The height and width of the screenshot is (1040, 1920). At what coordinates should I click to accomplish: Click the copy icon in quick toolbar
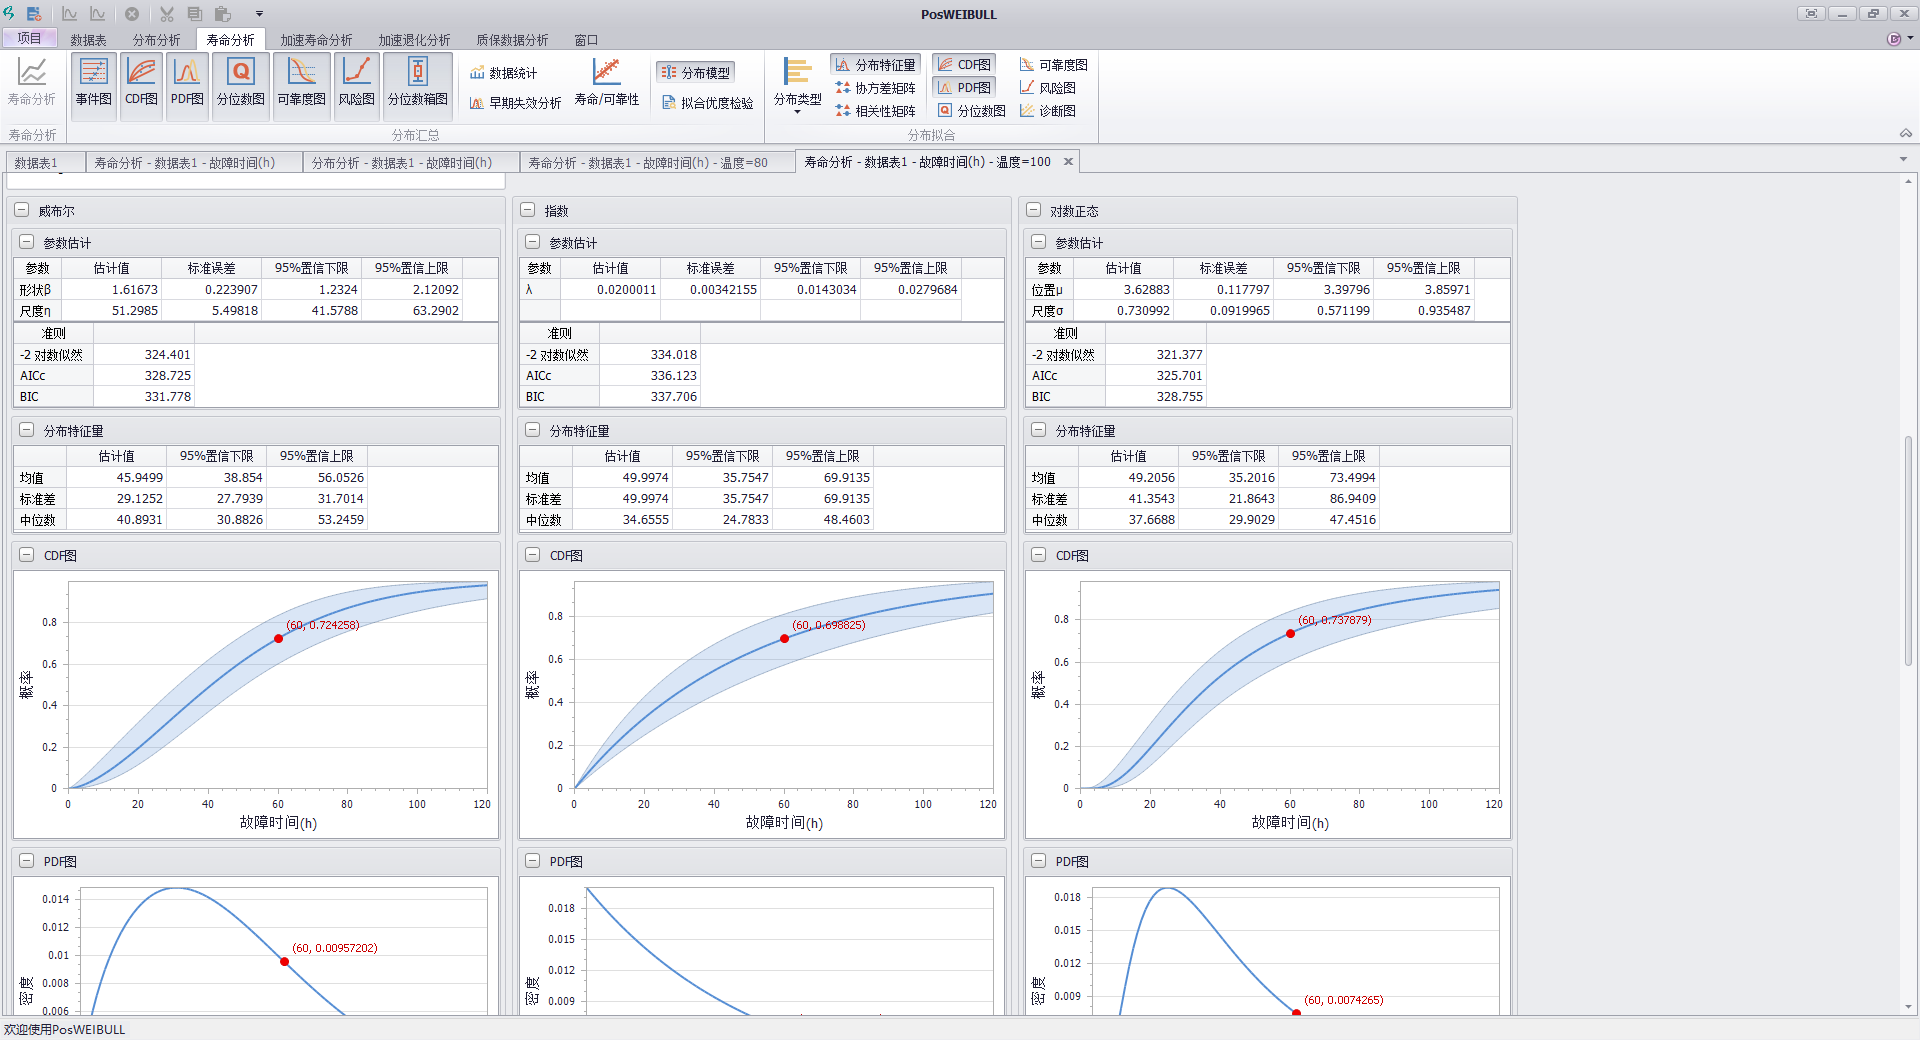(x=195, y=14)
